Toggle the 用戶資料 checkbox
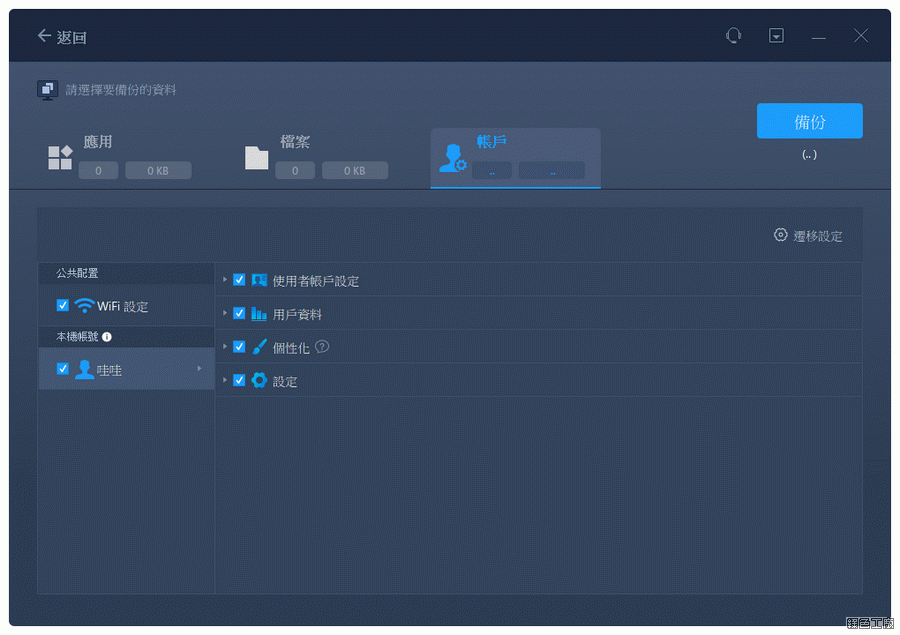Viewport: 900px width, 635px height. point(239,313)
